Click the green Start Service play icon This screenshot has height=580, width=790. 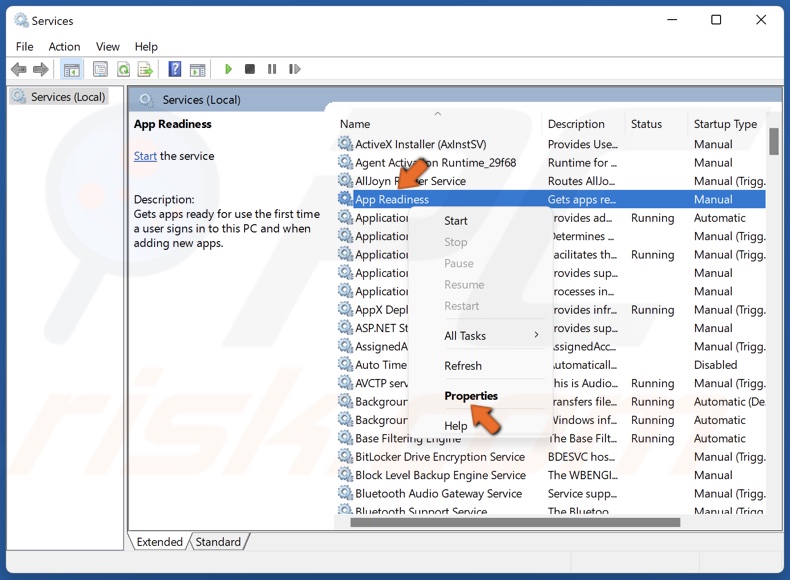[x=228, y=69]
